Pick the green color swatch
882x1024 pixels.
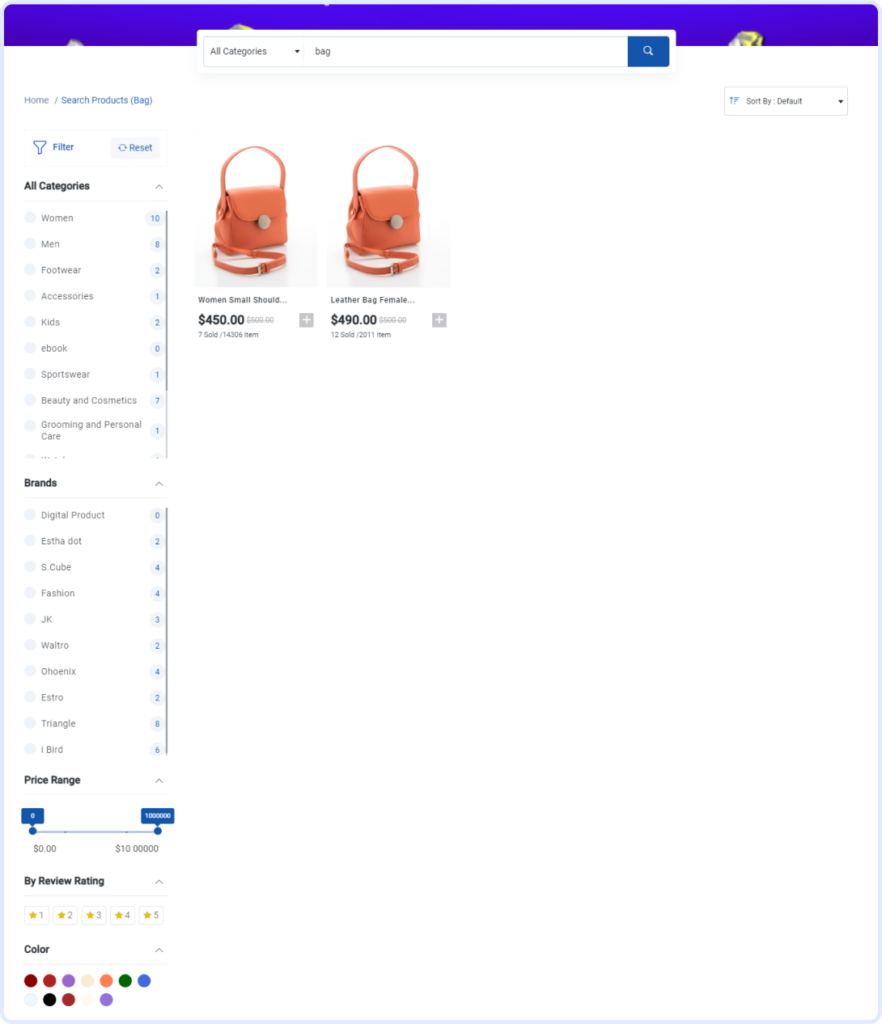coord(125,980)
